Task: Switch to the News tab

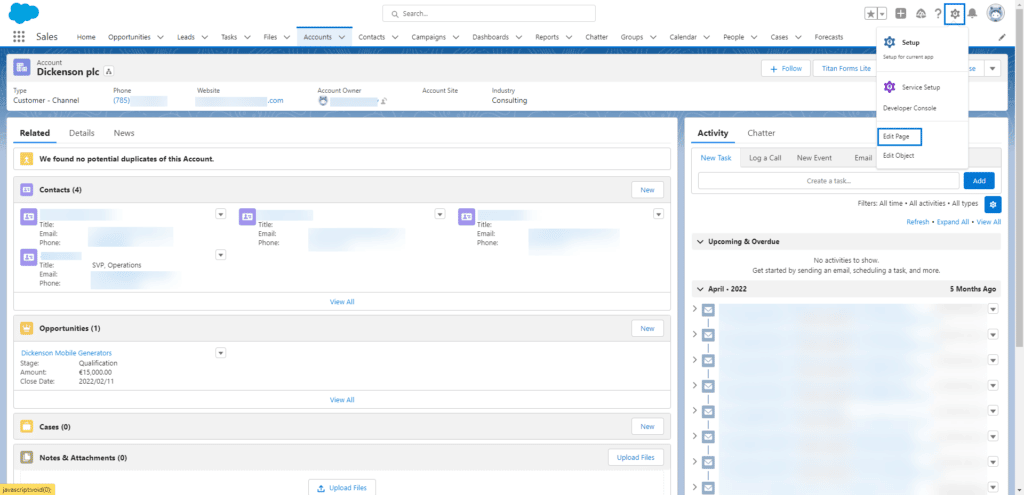Action: pos(124,133)
